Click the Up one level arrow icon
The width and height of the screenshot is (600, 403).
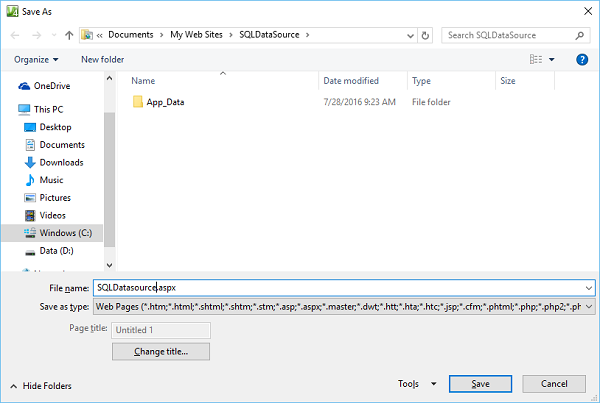(x=68, y=35)
